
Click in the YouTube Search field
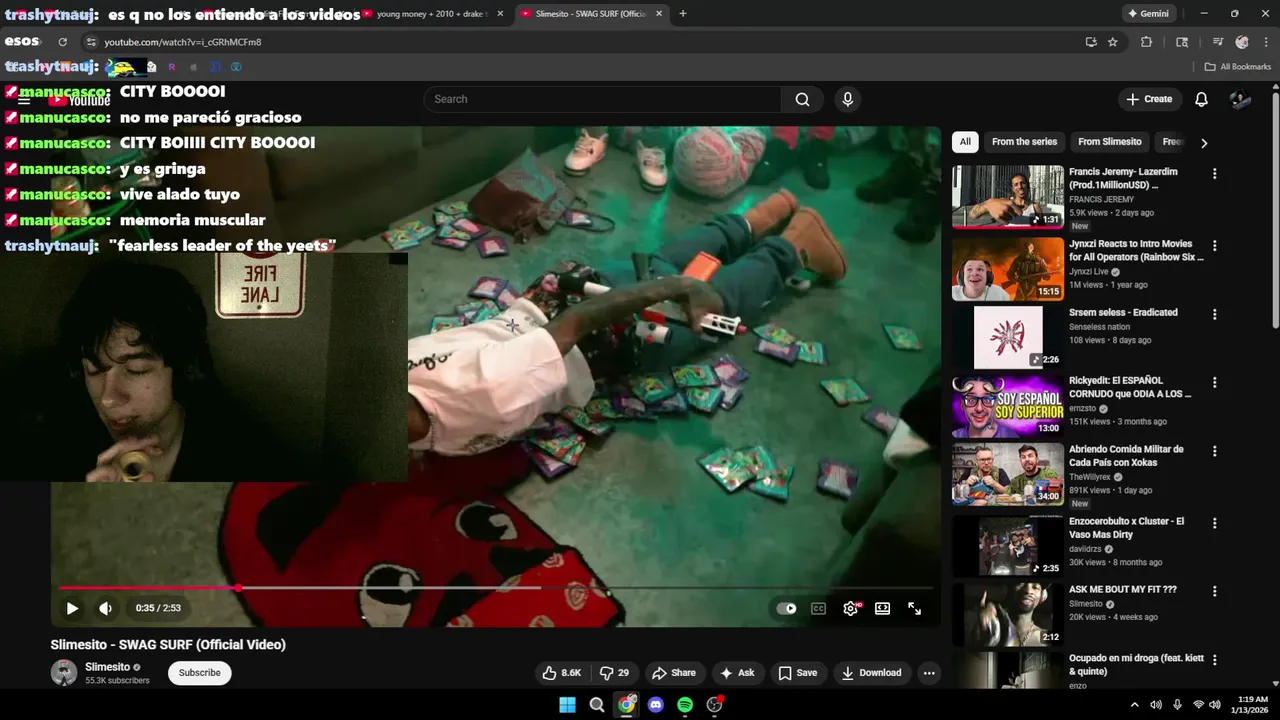point(602,99)
